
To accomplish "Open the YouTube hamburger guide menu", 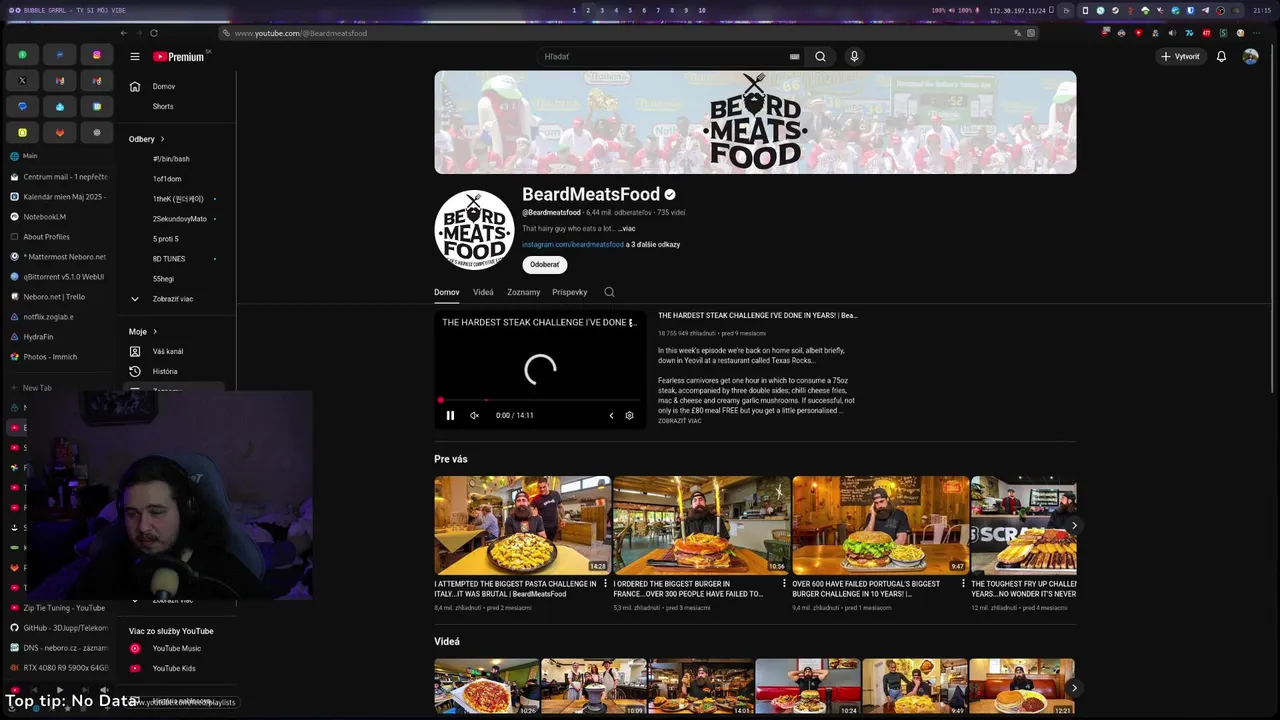I will [134, 57].
